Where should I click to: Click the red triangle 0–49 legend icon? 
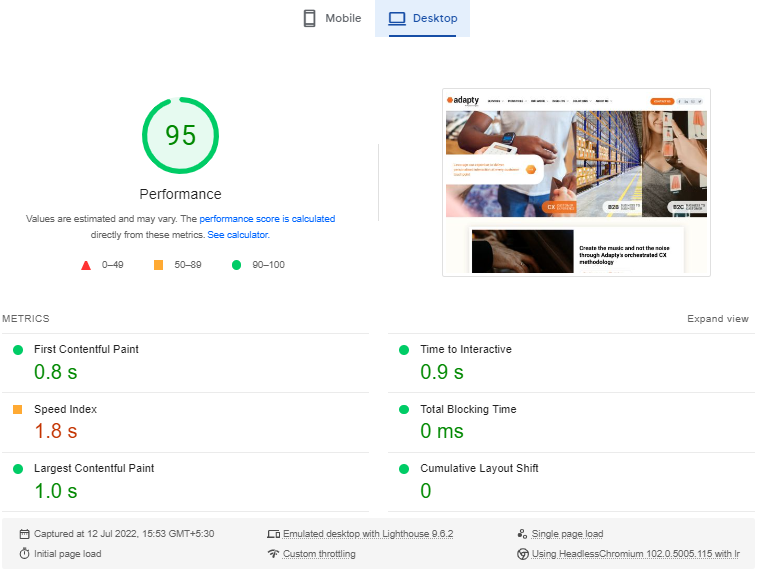pyautogui.click(x=86, y=265)
